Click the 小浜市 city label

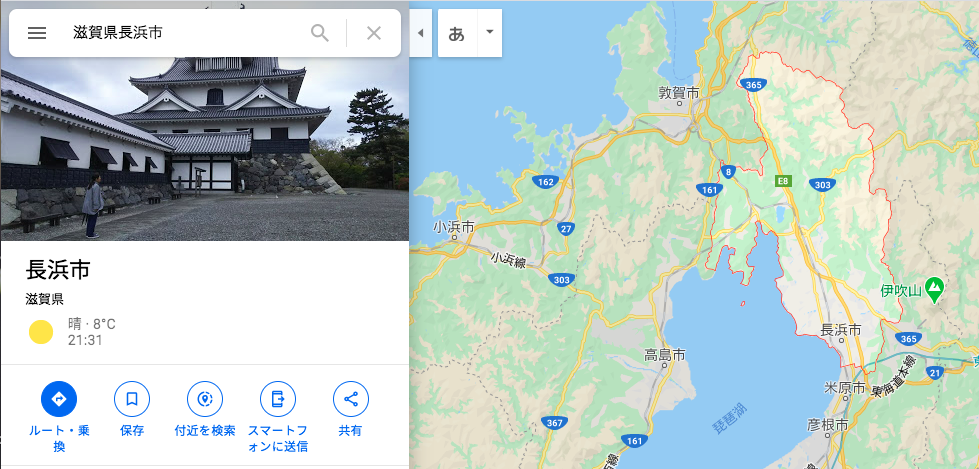[x=453, y=226]
